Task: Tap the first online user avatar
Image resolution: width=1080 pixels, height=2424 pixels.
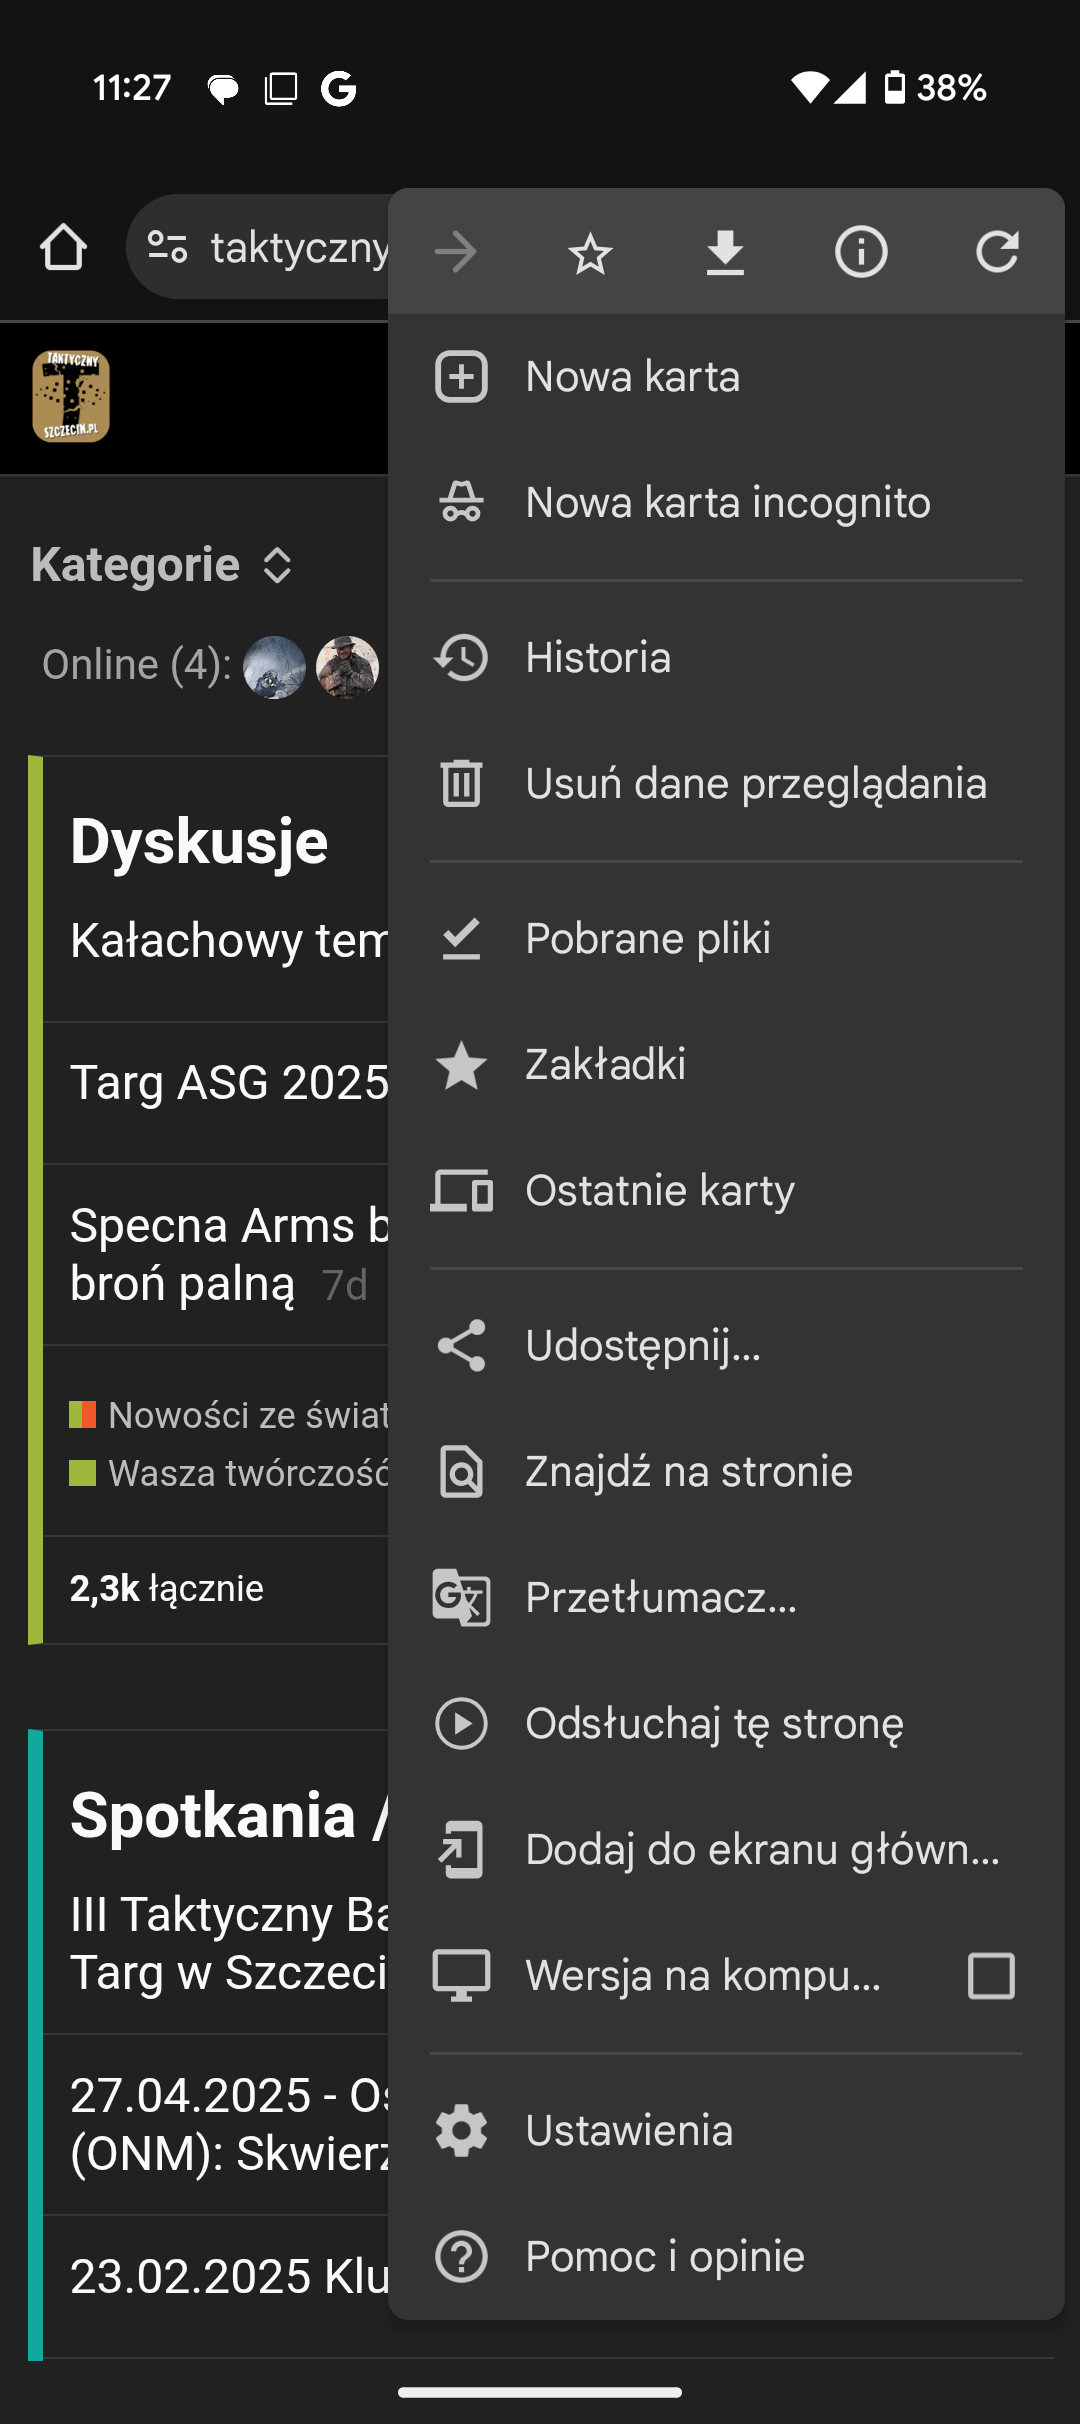Action: click(x=274, y=667)
